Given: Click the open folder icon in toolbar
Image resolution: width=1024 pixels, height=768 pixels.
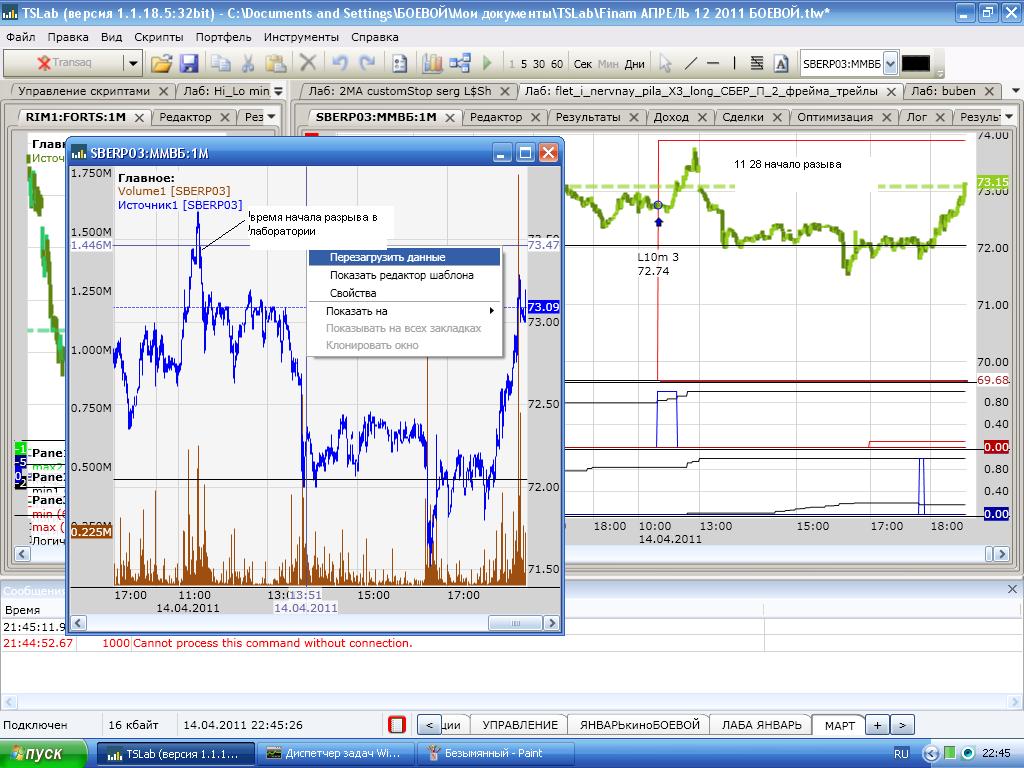Looking at the screenshot, I should click(x=161, y=63).
